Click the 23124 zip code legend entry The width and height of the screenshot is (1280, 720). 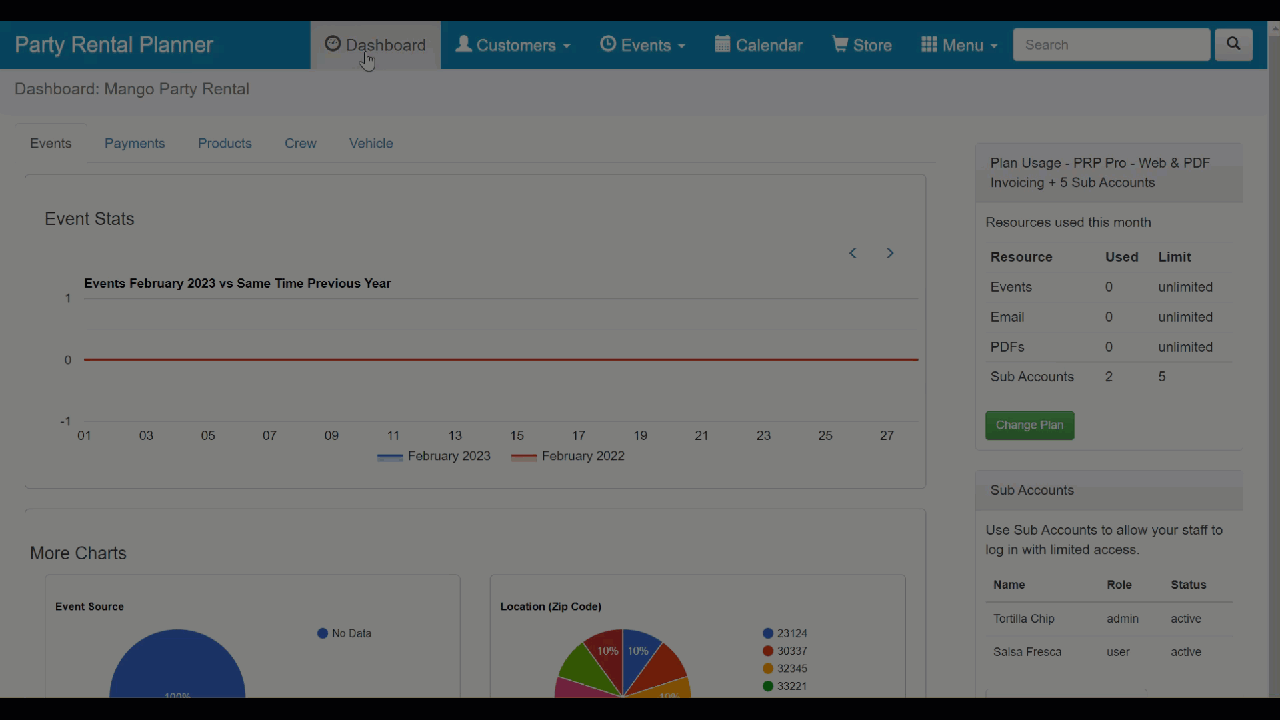coord(784,633)
